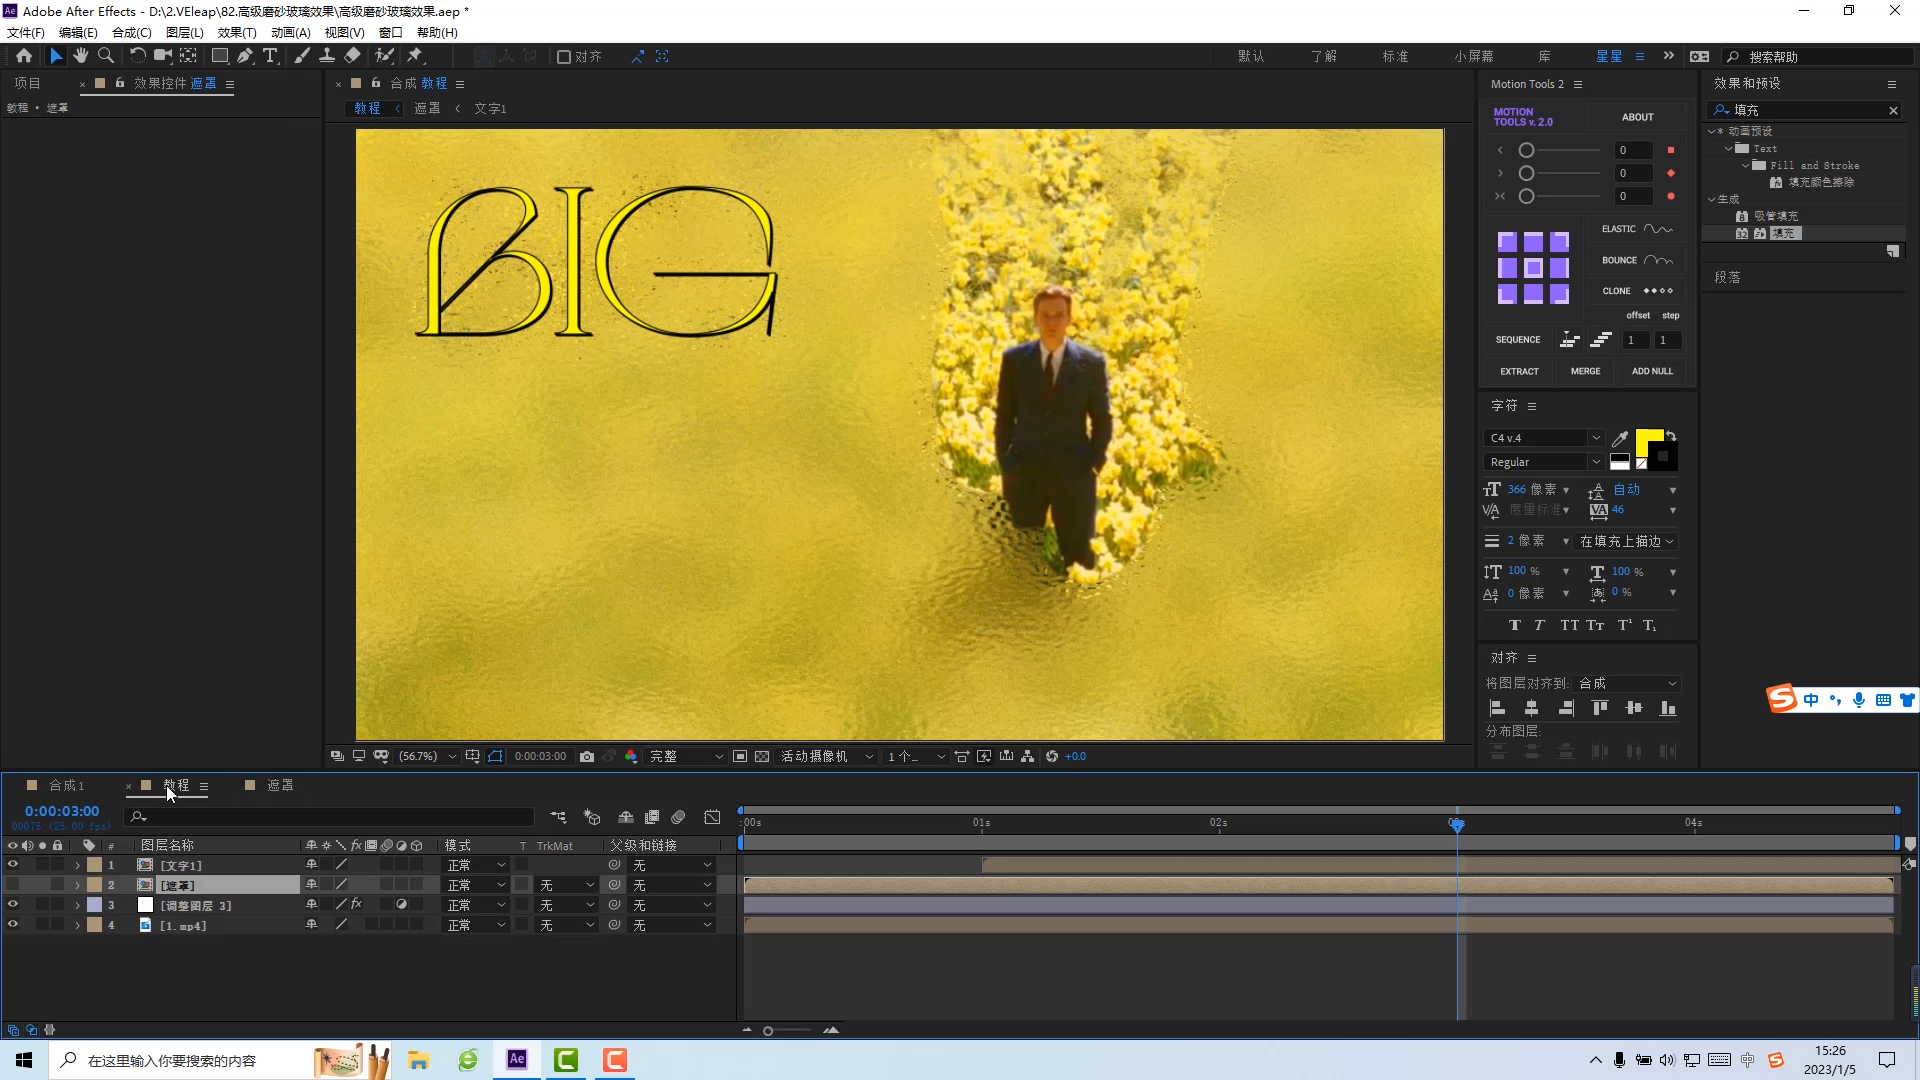Open the 在填充上描边 stroke option dropdown
Screen dimensions: 1920x1080
point(1626,541)
